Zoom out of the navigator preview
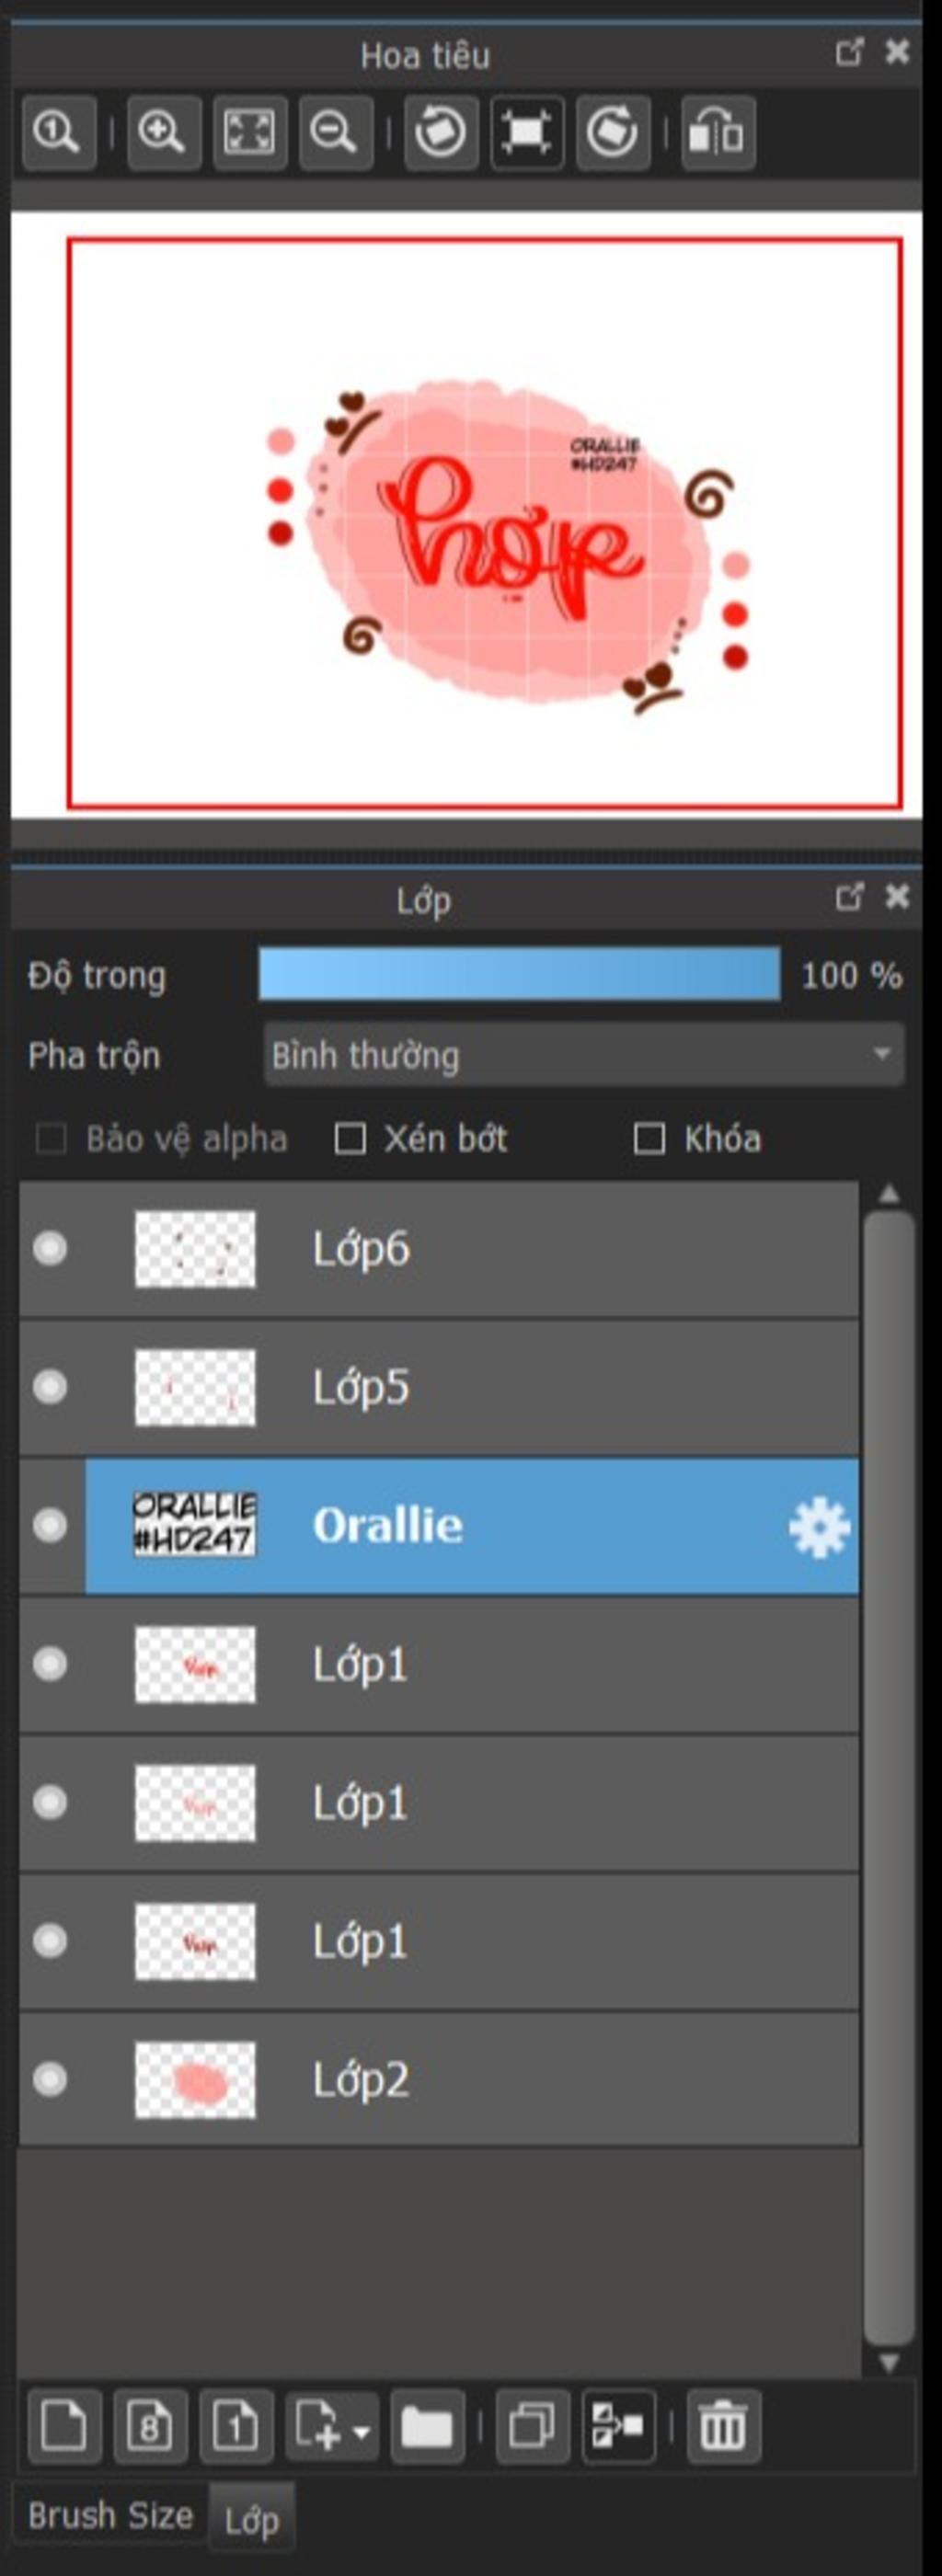This screenshot has height=2576, width=942. (x=334, y=132)
